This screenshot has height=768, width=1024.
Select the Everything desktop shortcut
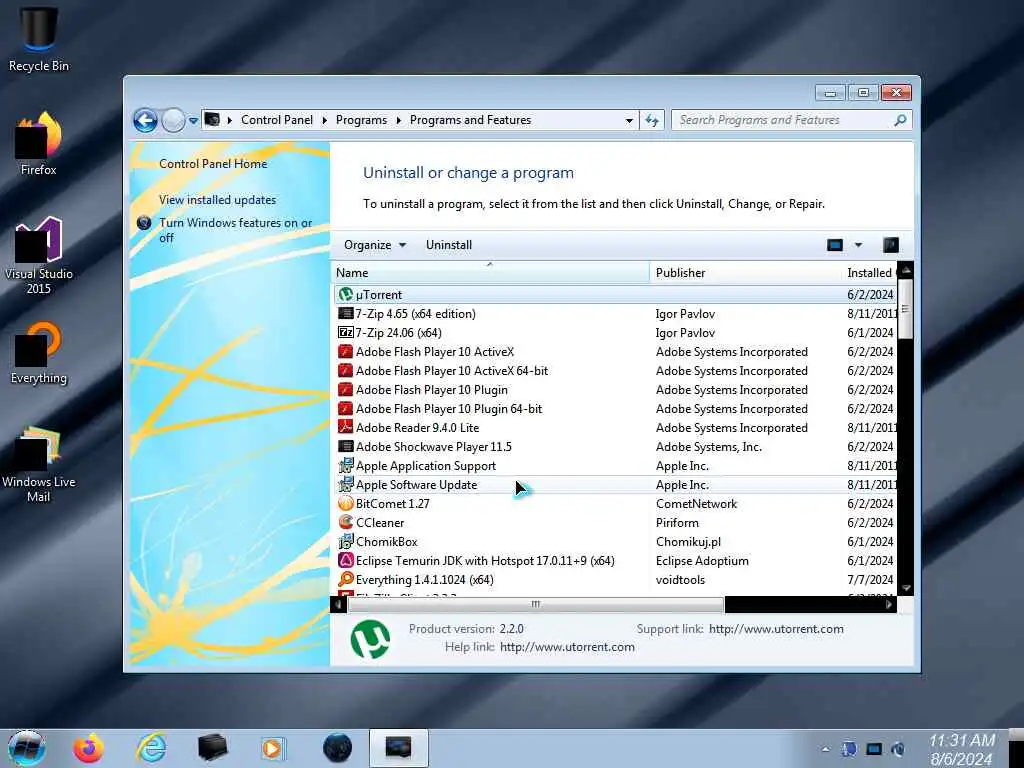[39, 353]
